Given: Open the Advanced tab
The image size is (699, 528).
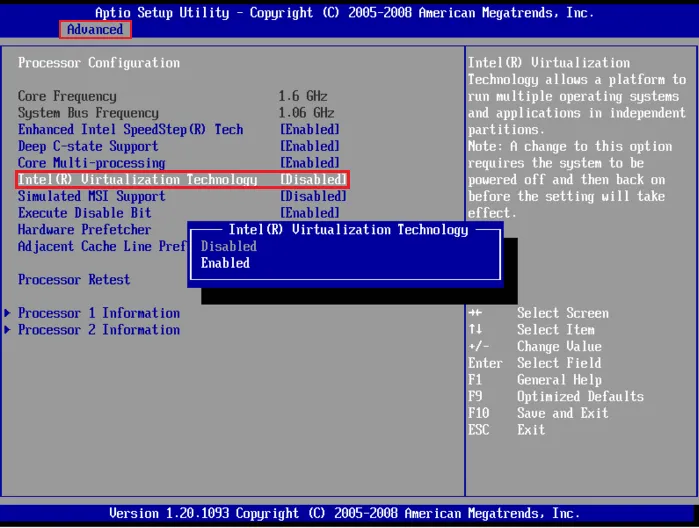Looking at the screenshot, I should coord(95,29).
